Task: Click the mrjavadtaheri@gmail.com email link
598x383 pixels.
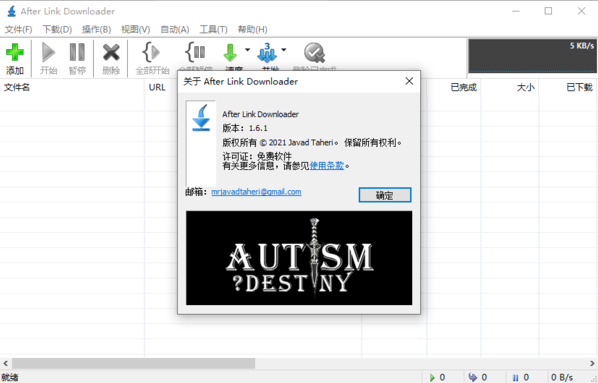Action: [256, 192]
